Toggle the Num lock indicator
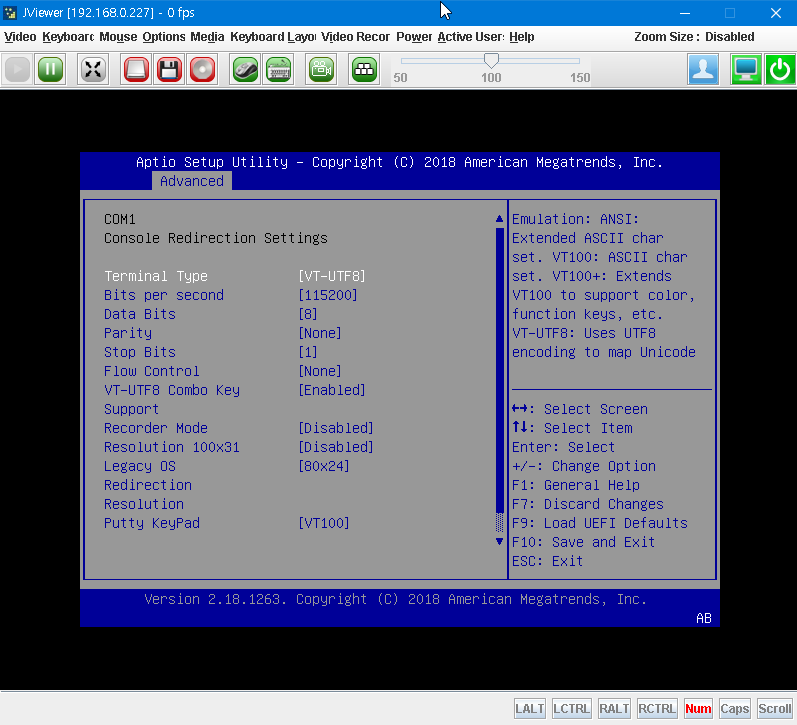The width and height of the screenshot is (797, 725). click(x=698, y=708)
